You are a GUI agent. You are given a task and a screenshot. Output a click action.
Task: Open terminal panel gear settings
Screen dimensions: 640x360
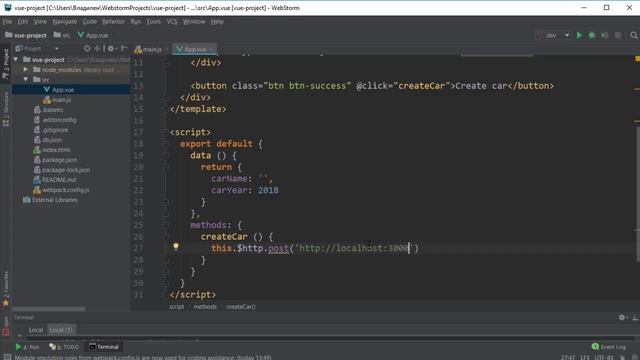pos(622,317)
